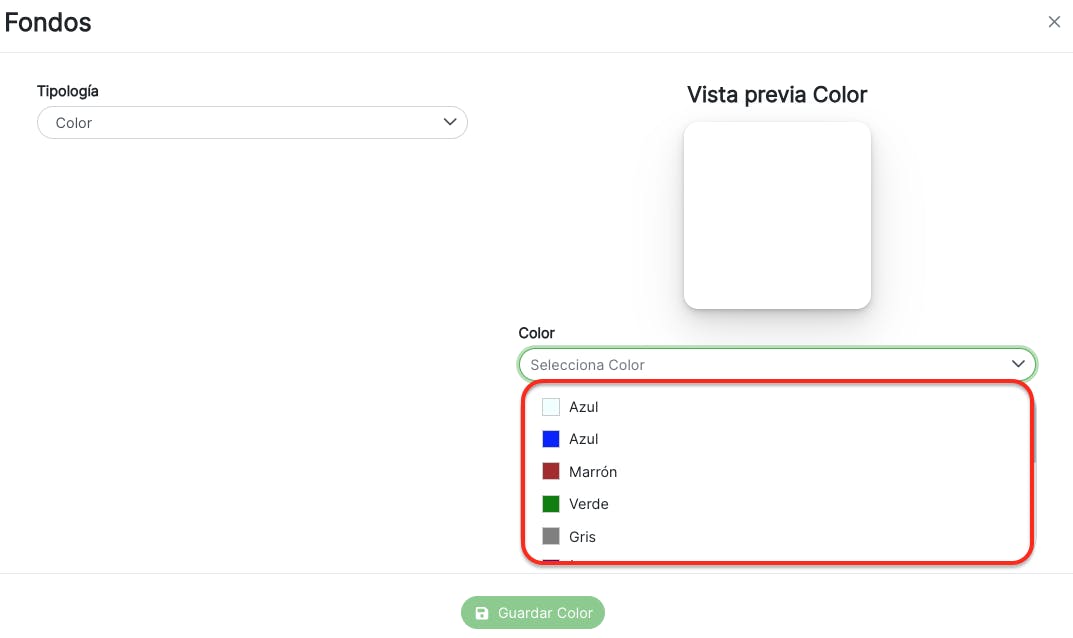Select the Marrón option
The height and width of the screenshot is (638, 1073).
point(593,472)
